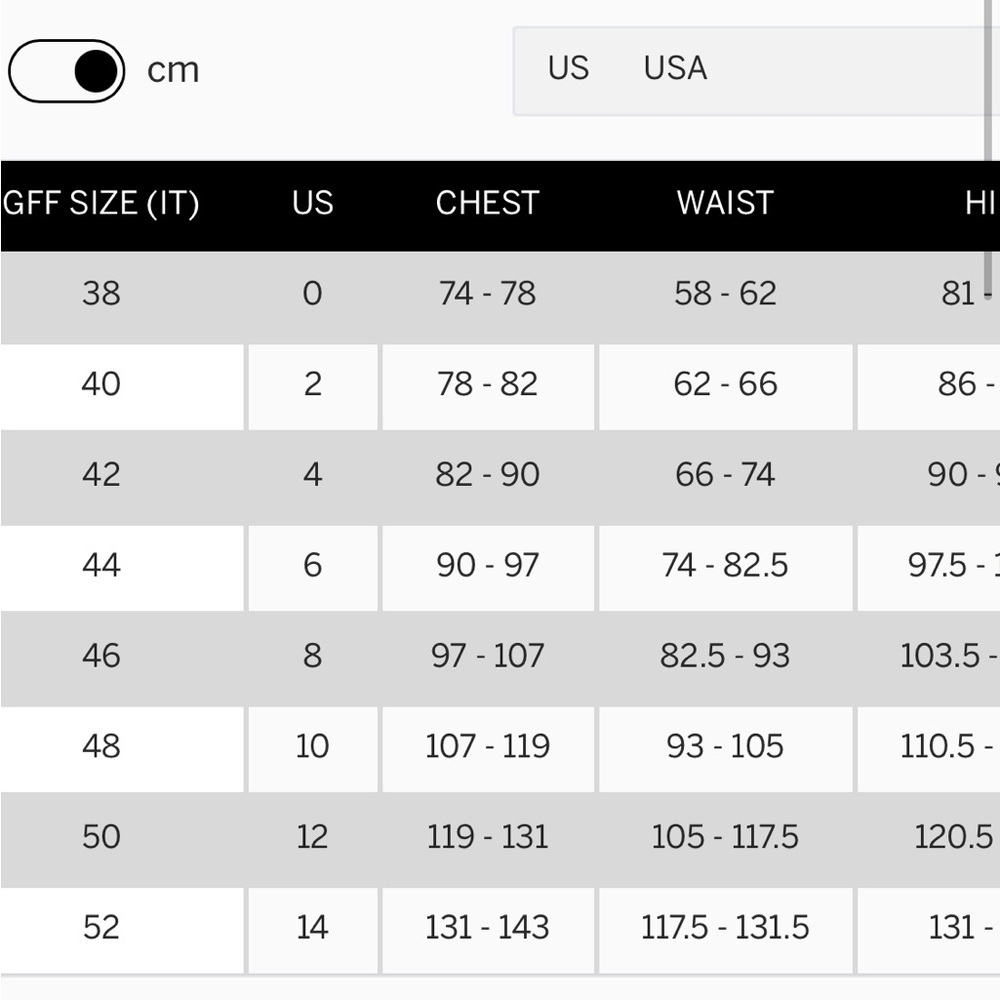Image resolution: width=1000 pixels, height=1000 pixels.
Task: Click the IT size 44 cell
Action: (x=101, y=566)
